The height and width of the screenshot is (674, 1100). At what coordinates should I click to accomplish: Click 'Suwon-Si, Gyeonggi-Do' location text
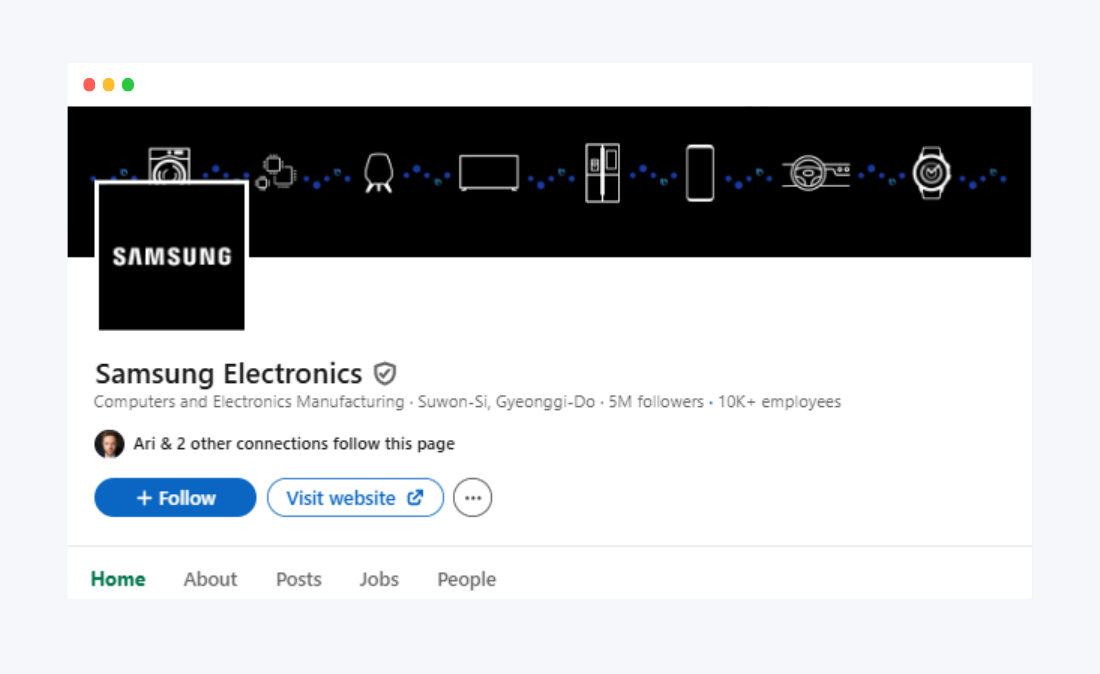point(507,401)
